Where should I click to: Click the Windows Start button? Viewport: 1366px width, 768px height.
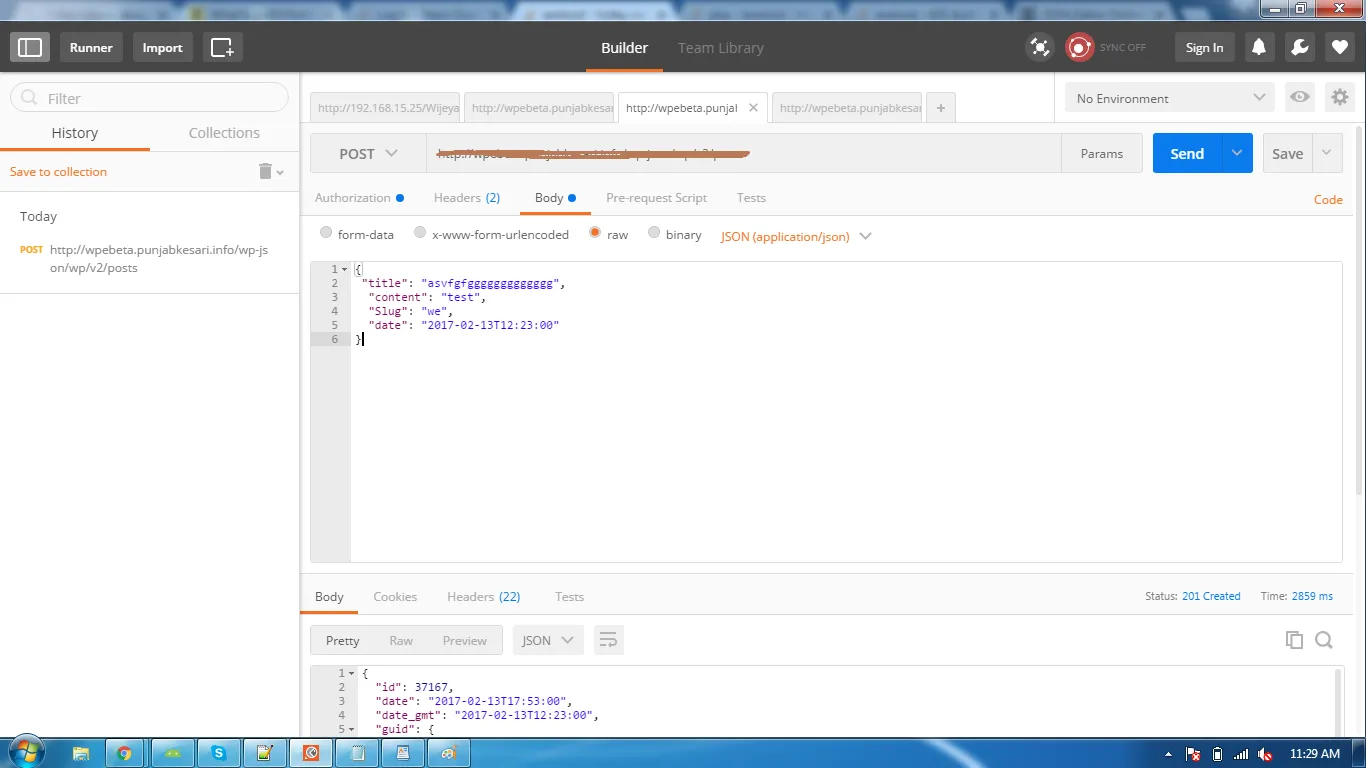click(26, 752)
